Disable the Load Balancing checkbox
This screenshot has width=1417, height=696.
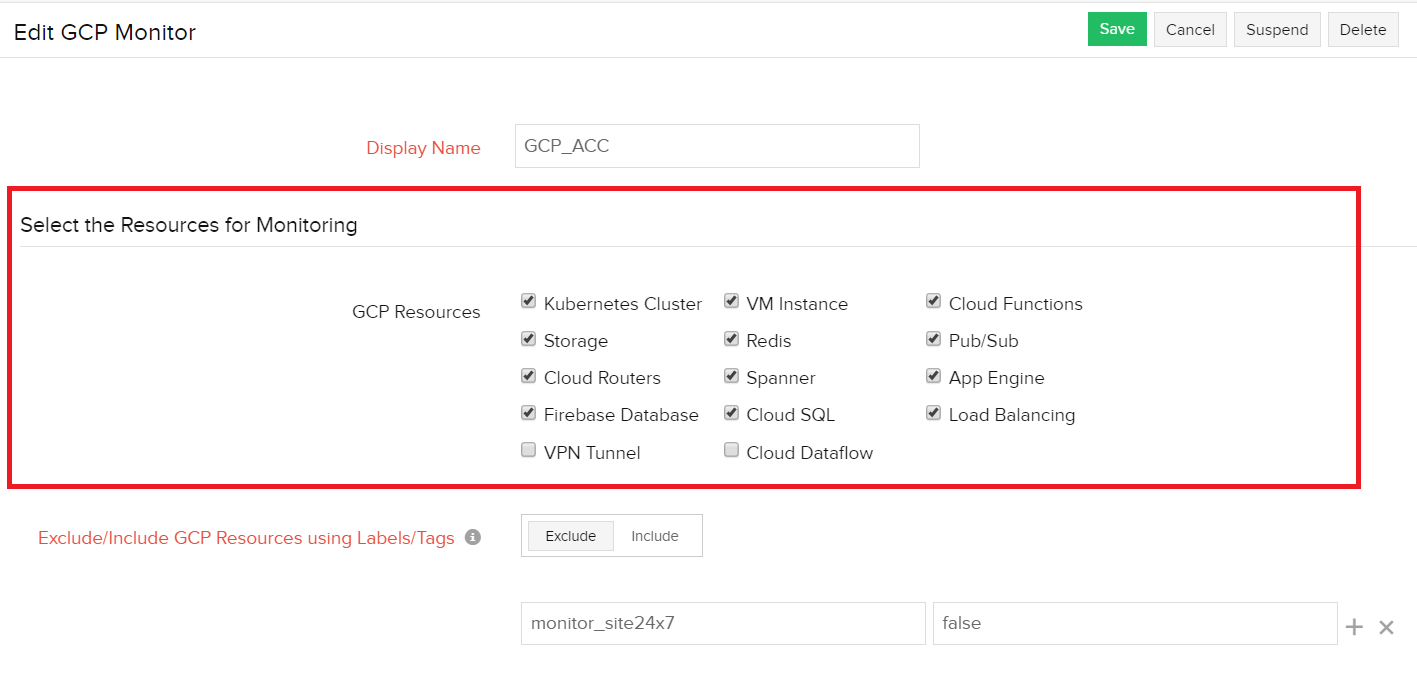click(x=933, y=413)
